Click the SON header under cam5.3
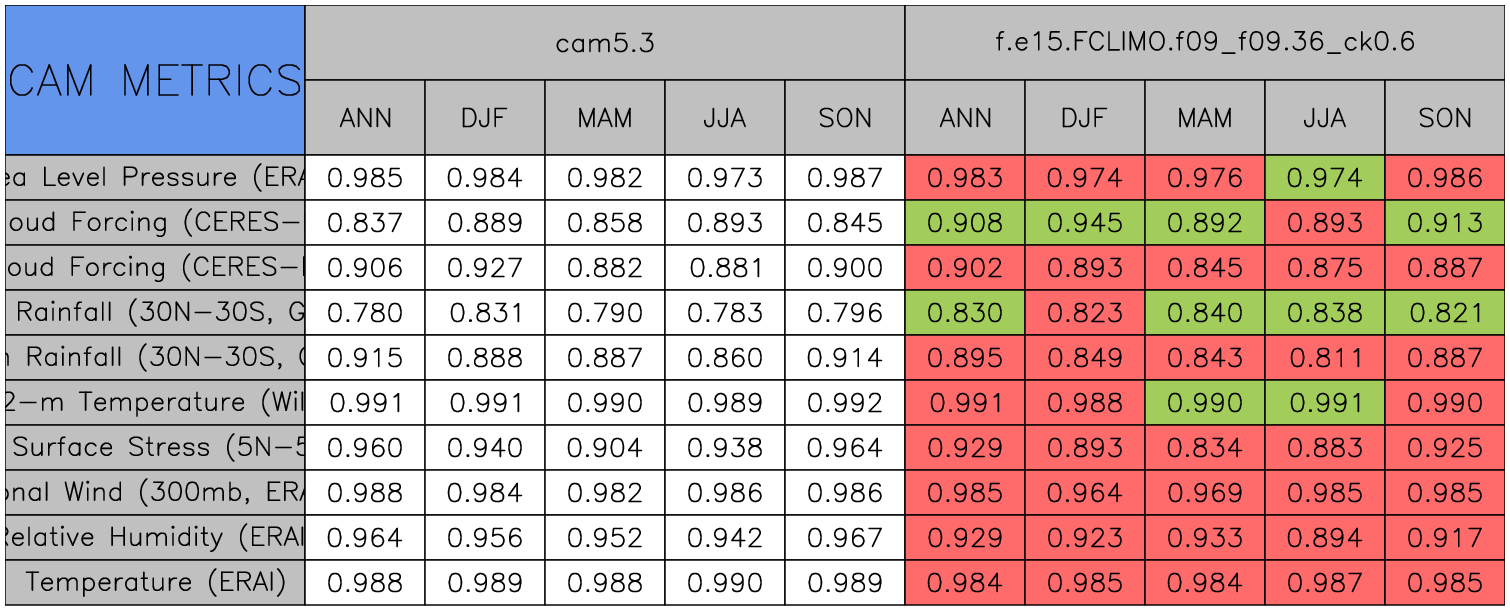 pyautogui.click(x=845, y=118)
